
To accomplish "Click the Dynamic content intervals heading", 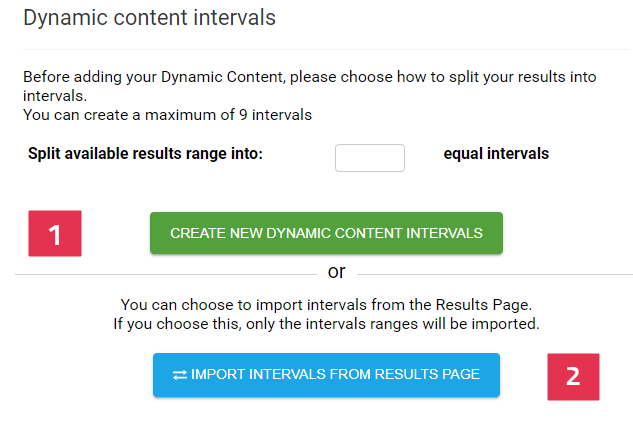I will (x=149, y=18).
